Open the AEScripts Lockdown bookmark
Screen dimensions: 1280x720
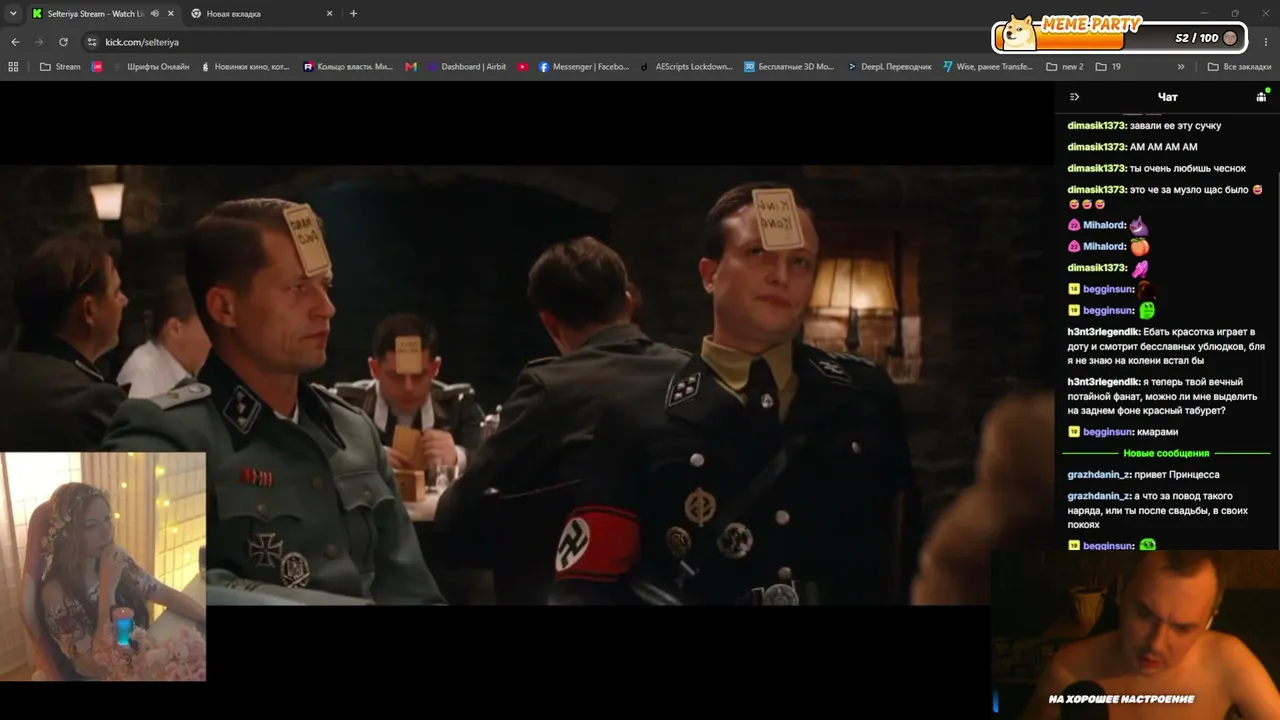(686, 67)
